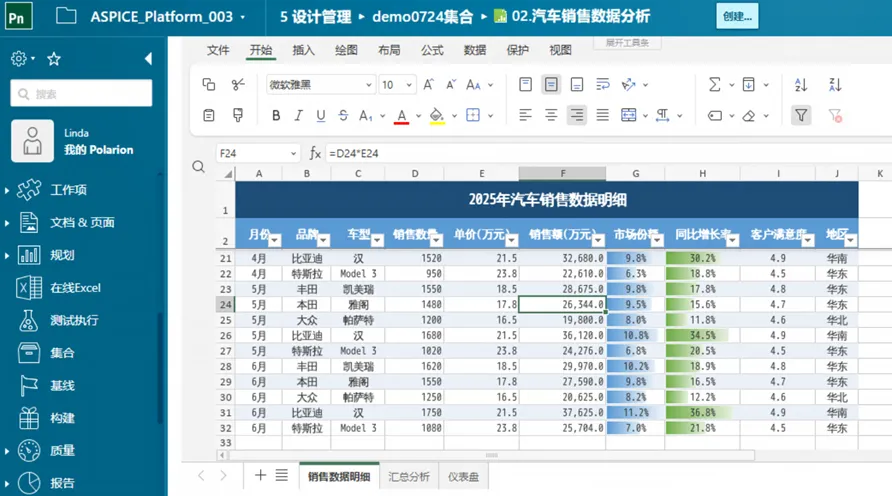892x496 pixels.
Task: Click the eraser clear icon
Action: point(749,115)
